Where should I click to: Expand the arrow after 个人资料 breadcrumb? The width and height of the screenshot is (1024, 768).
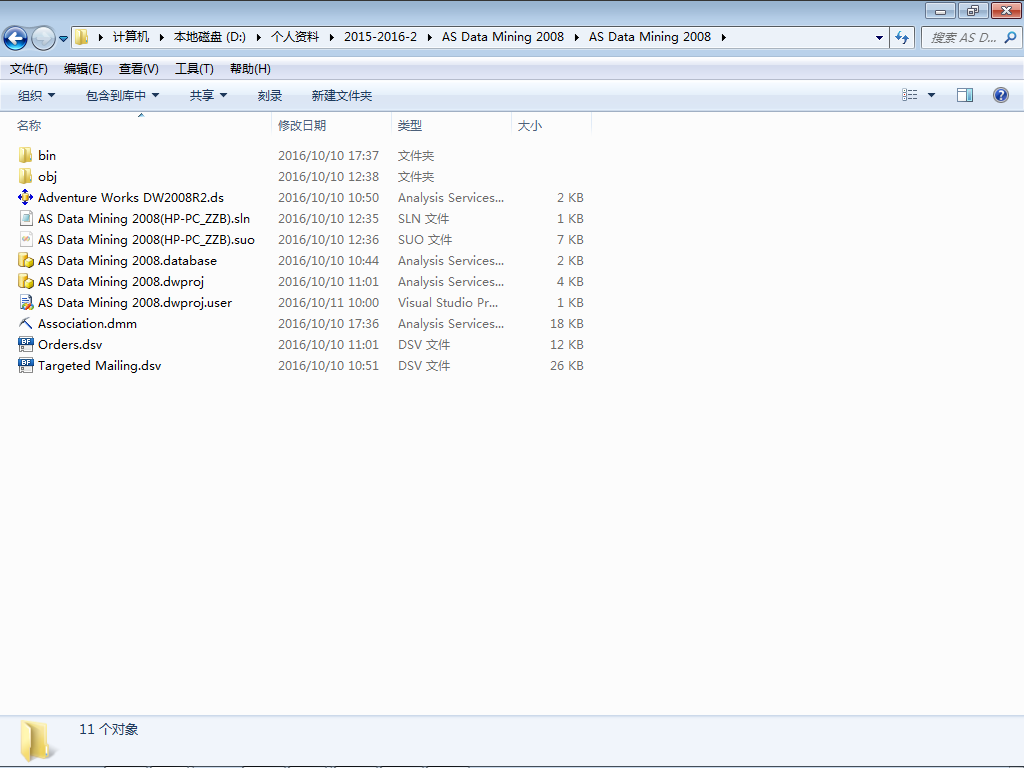click(332, 37)
